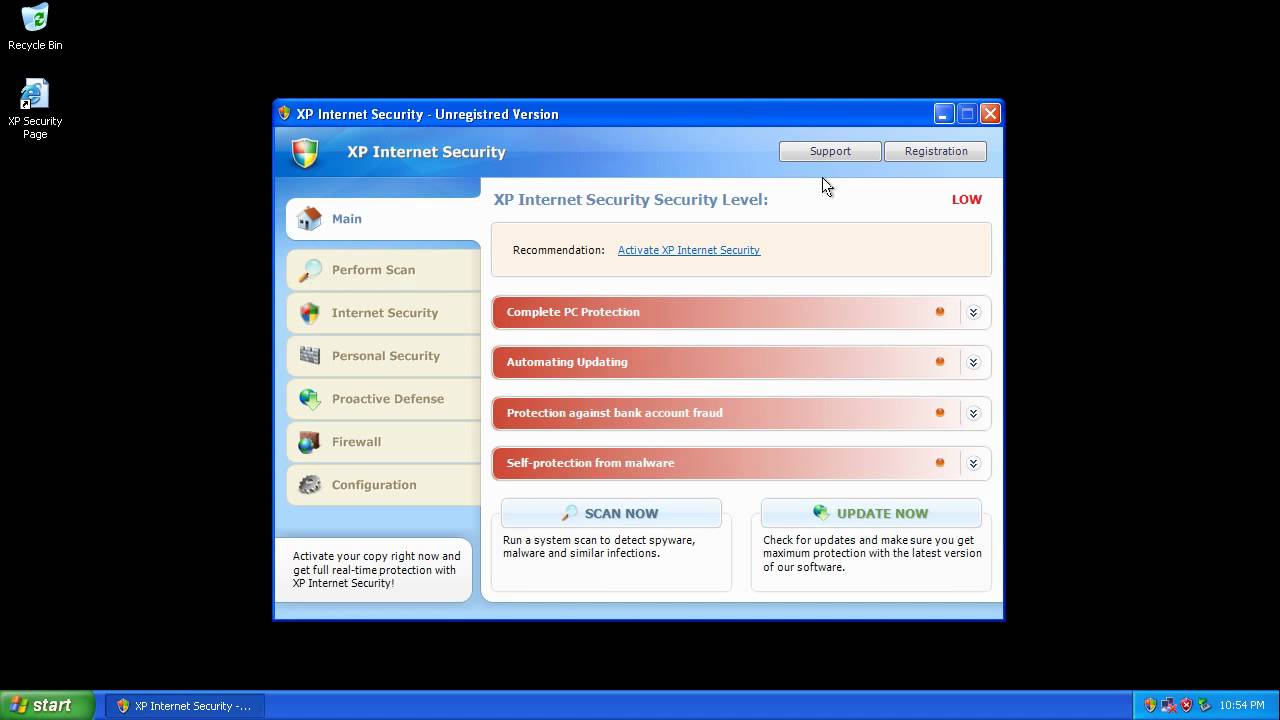Click the XP Internet Security taskbar button
The height and width of the screenshot is (720, 1280).
[185, 706]
